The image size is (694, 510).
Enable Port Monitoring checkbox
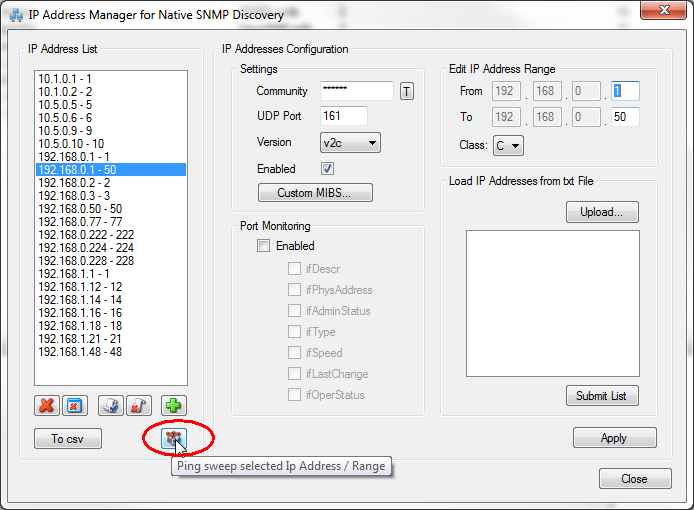click(264, 246)
